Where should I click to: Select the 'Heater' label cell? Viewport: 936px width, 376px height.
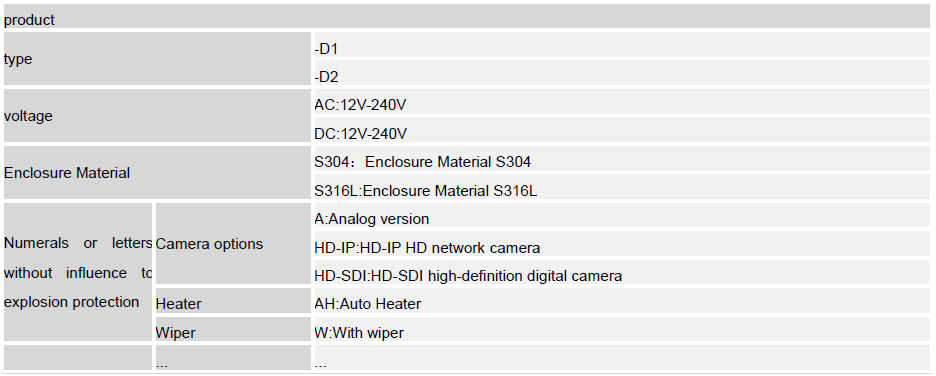(x=233, y=300)
